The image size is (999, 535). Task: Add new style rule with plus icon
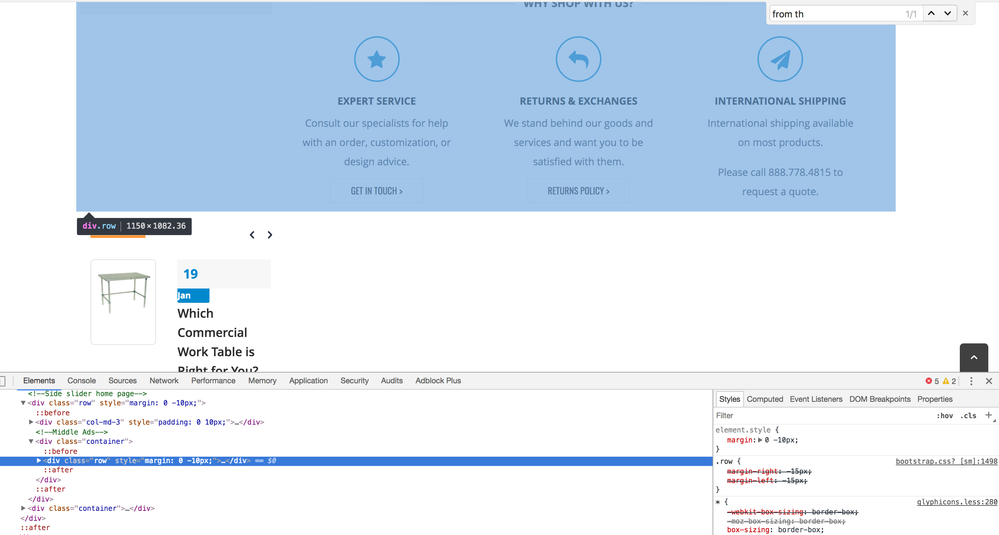989,415
